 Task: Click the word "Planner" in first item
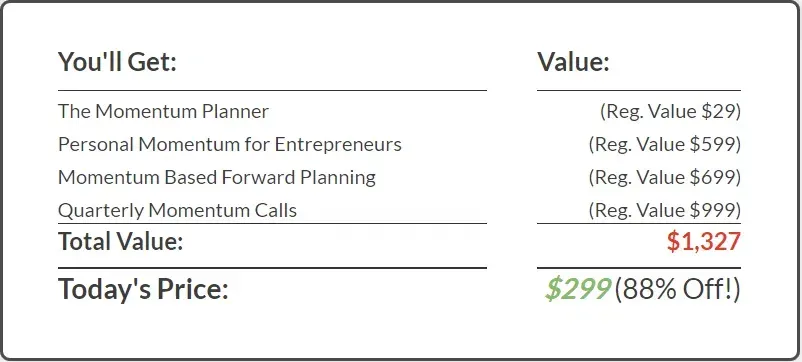tap(235, 111)
